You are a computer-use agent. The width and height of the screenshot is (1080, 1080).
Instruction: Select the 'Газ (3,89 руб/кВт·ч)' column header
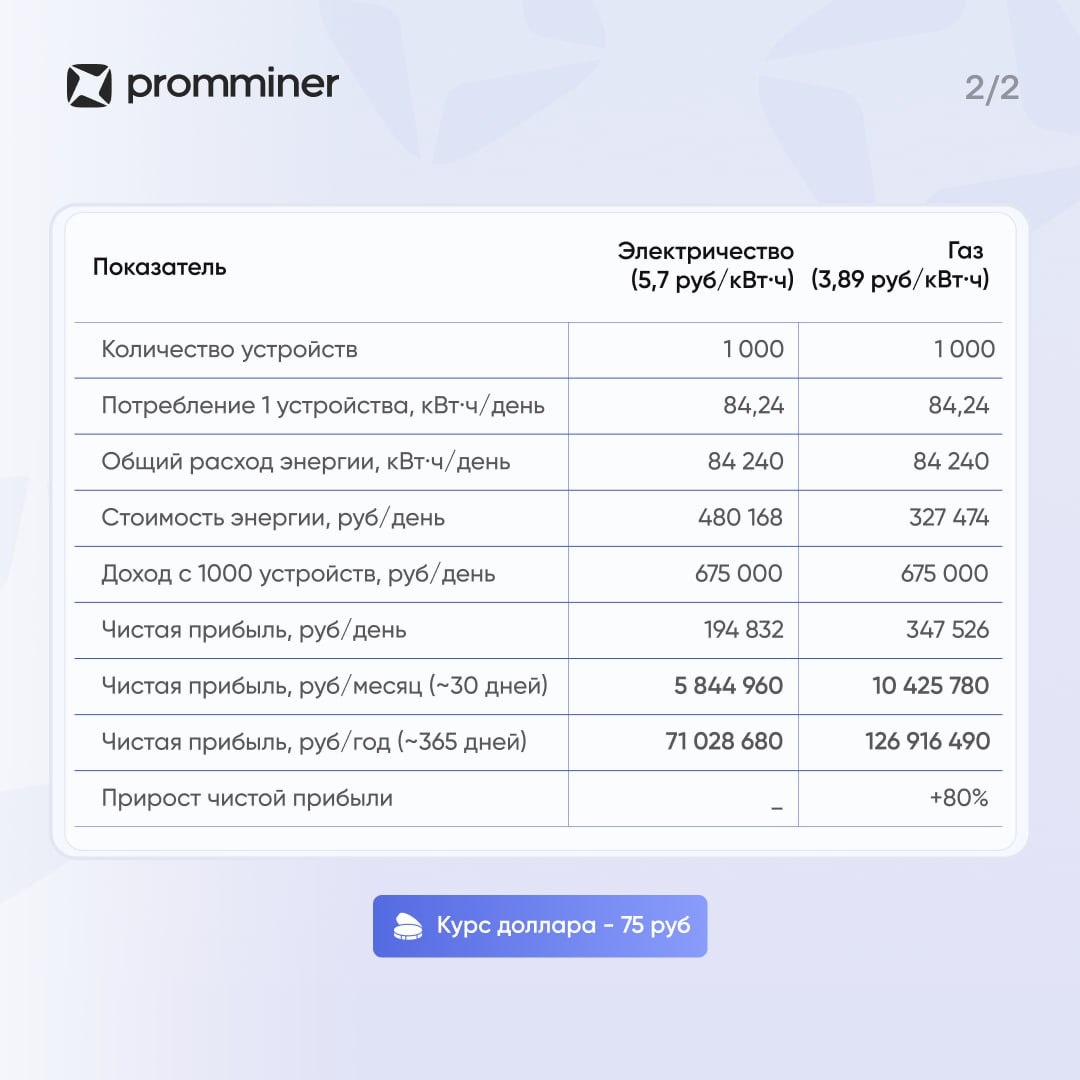point(900,265)
